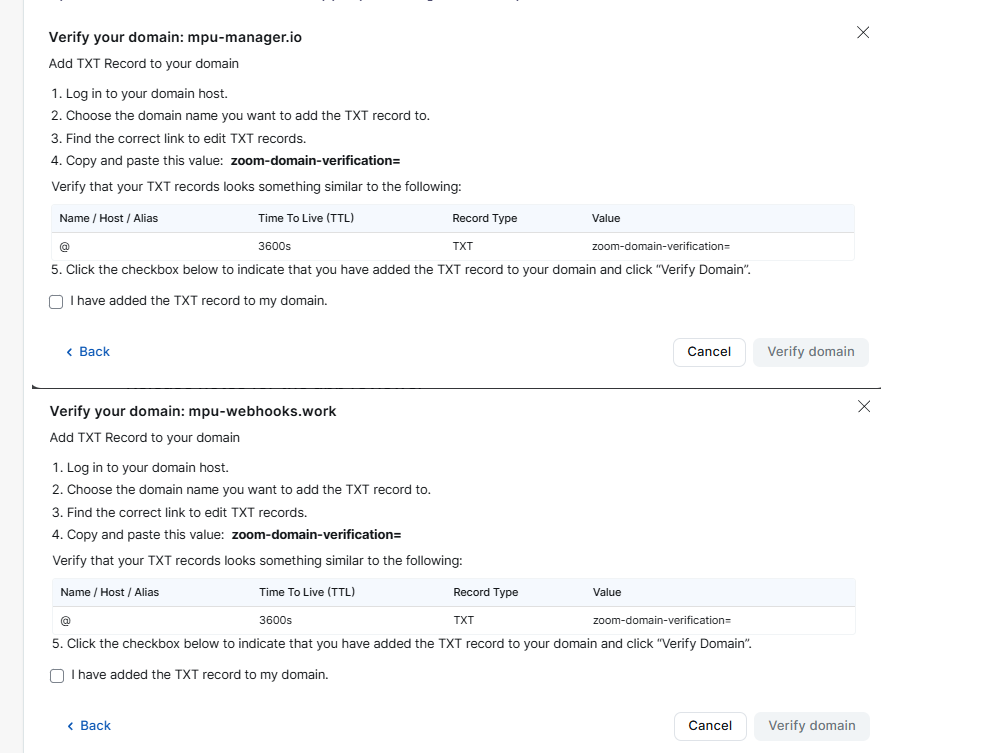Click the @ host cell in mpu-webhooks.work table
This screenshot has height=753, width=994.
click(65, 620)
